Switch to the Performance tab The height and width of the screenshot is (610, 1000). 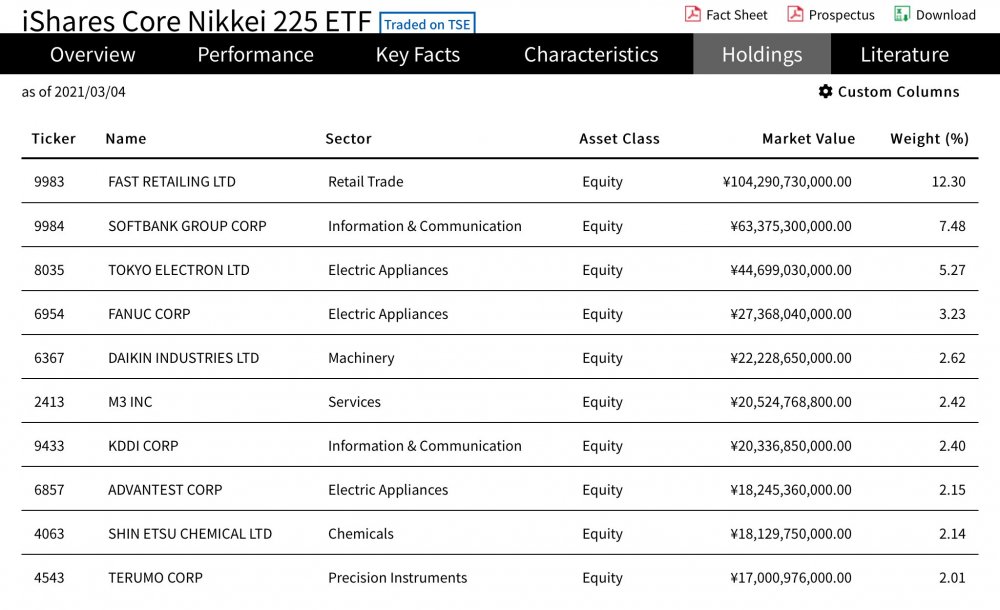click(255, 55)
